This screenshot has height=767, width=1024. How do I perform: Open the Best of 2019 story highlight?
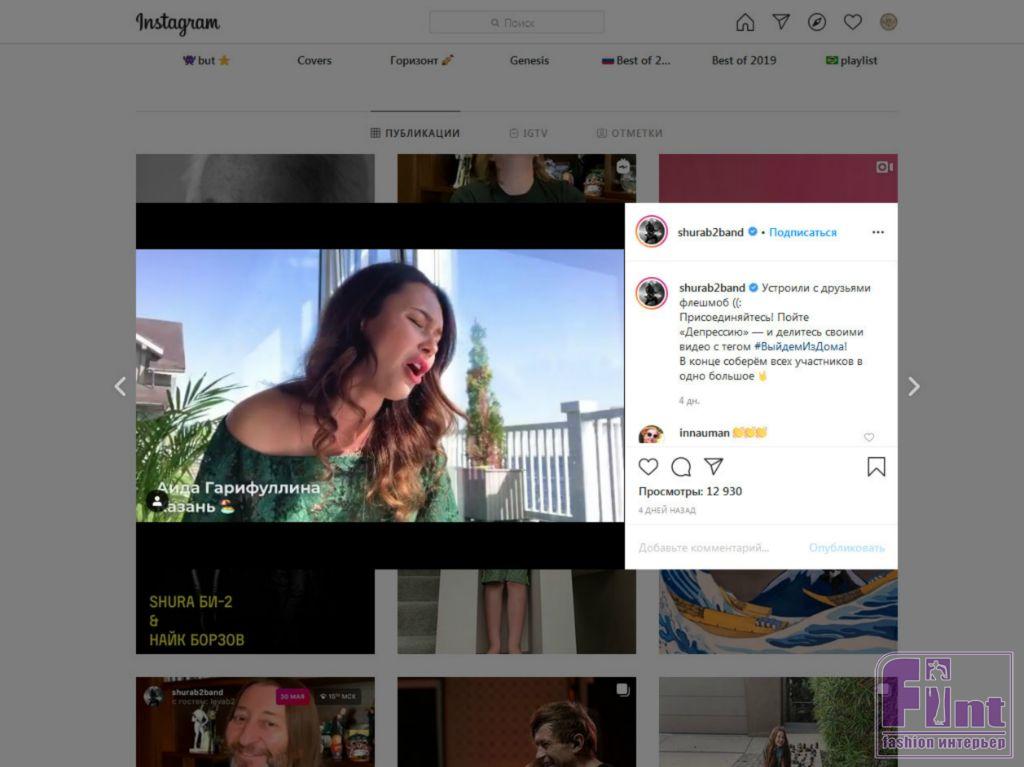[x=744, y=60]
